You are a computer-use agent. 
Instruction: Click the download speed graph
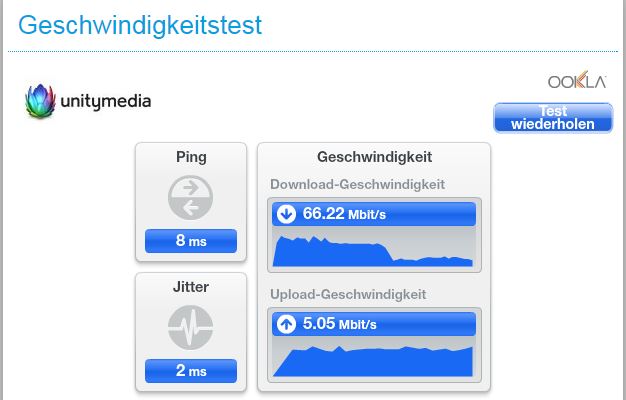[373, 251]
